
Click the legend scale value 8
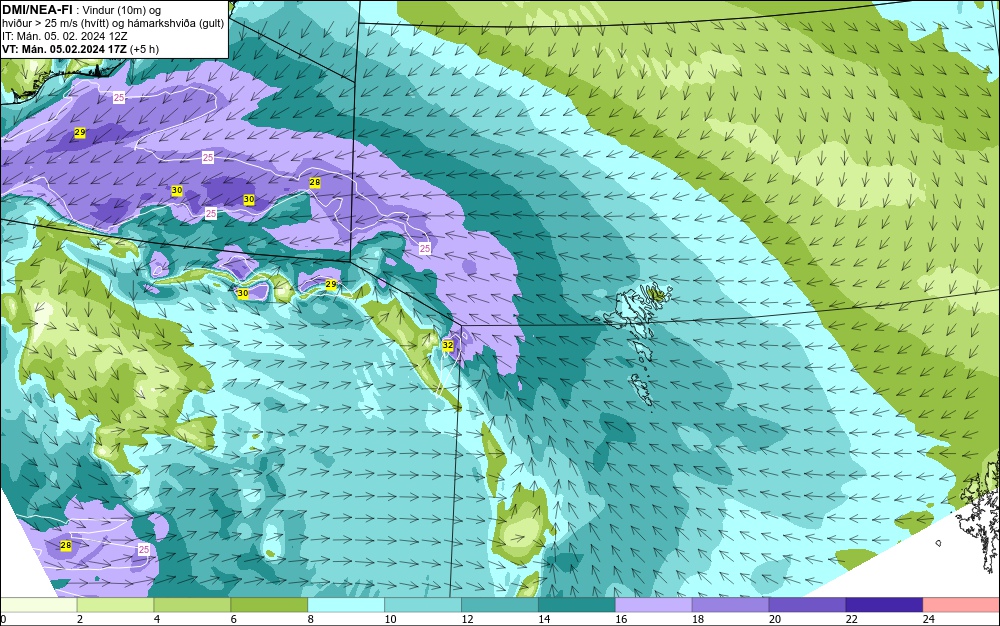click(x=311, y=619)
